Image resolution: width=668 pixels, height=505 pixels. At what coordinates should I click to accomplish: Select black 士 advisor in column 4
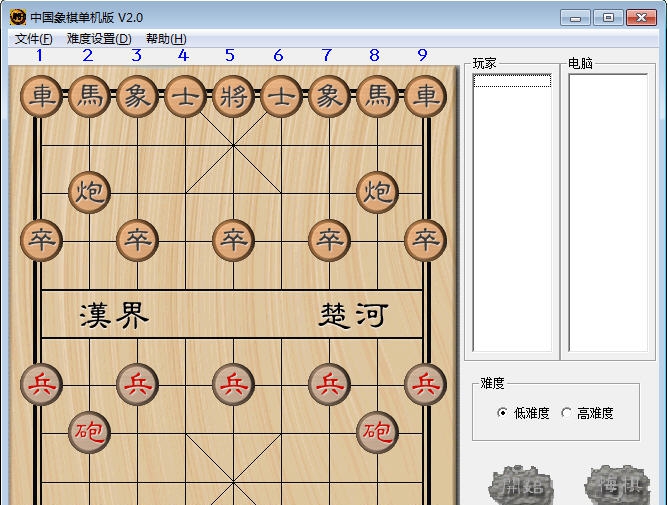[185, 96]
